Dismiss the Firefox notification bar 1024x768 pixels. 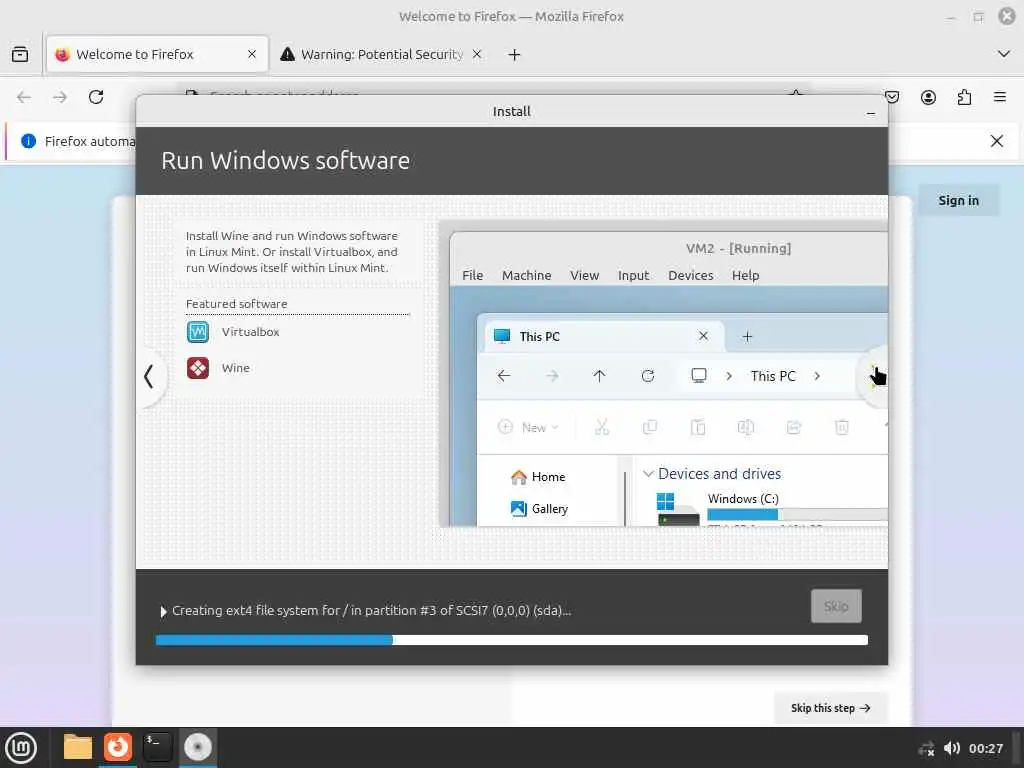tap(997, 141)
